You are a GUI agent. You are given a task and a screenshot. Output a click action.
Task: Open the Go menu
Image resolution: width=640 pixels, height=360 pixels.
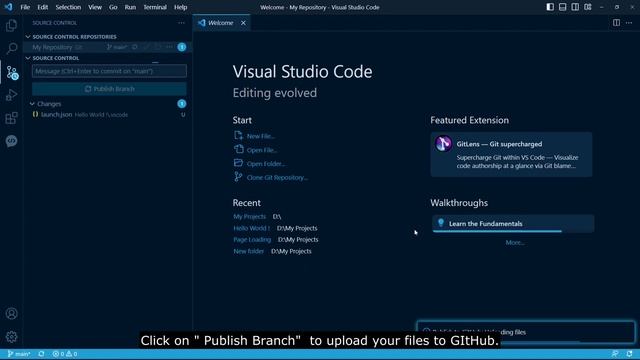click(113, 7)
